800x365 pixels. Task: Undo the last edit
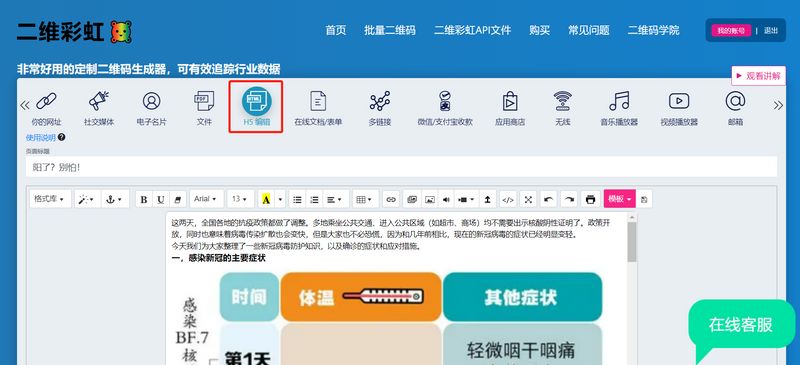click(x=548, y=199)
